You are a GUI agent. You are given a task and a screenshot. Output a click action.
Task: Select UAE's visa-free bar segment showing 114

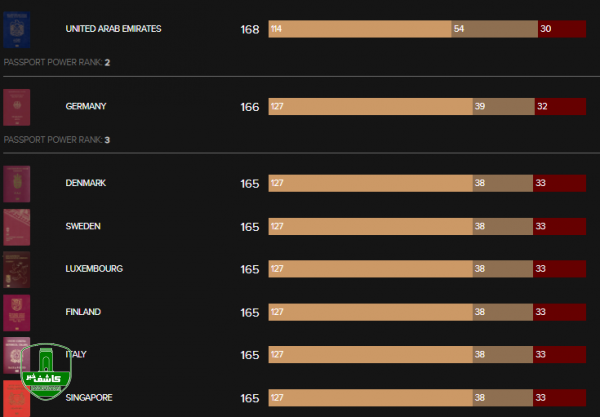(x=360, y=29)
